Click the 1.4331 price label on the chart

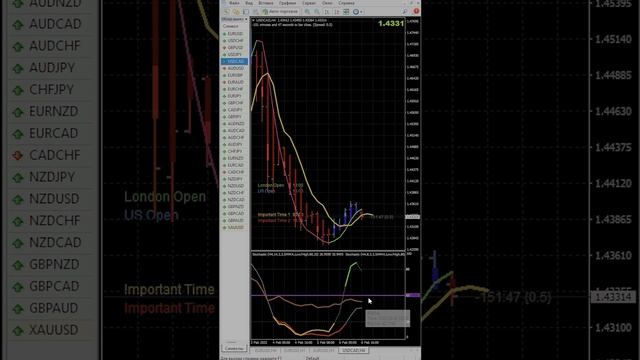click(x=391, y=24)
